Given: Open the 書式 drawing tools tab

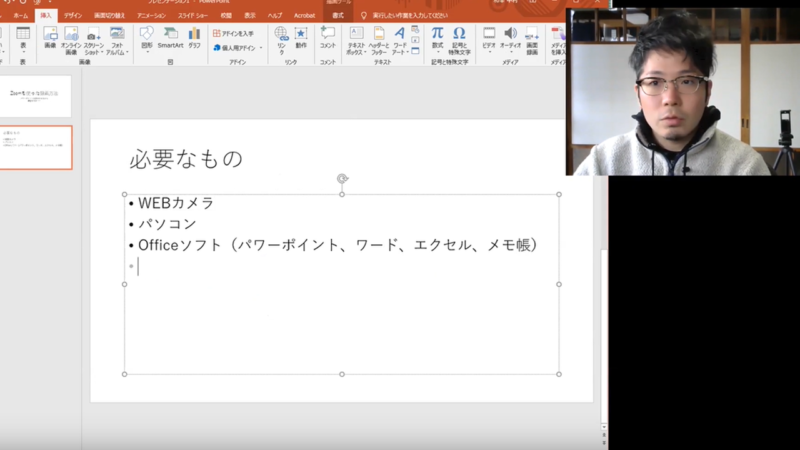Looking at the screenshot, I should pos(338,16).
